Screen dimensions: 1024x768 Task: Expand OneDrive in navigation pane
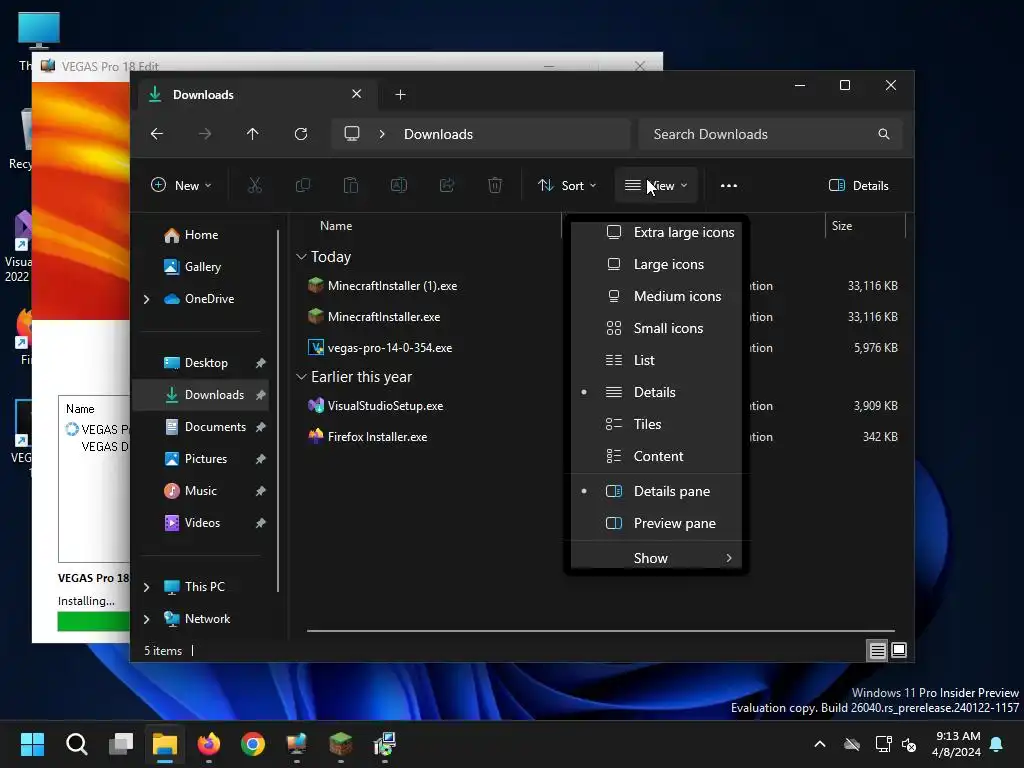coord(146,299)
